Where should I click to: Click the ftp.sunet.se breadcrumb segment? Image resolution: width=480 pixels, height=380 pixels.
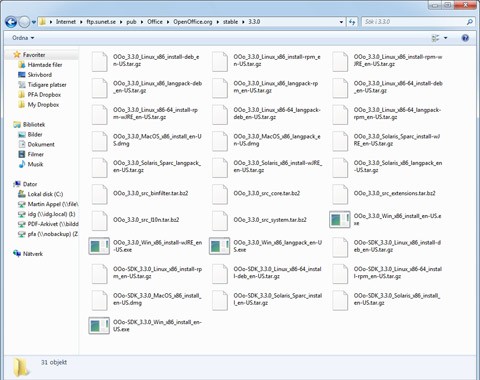[x=101, y=22]
